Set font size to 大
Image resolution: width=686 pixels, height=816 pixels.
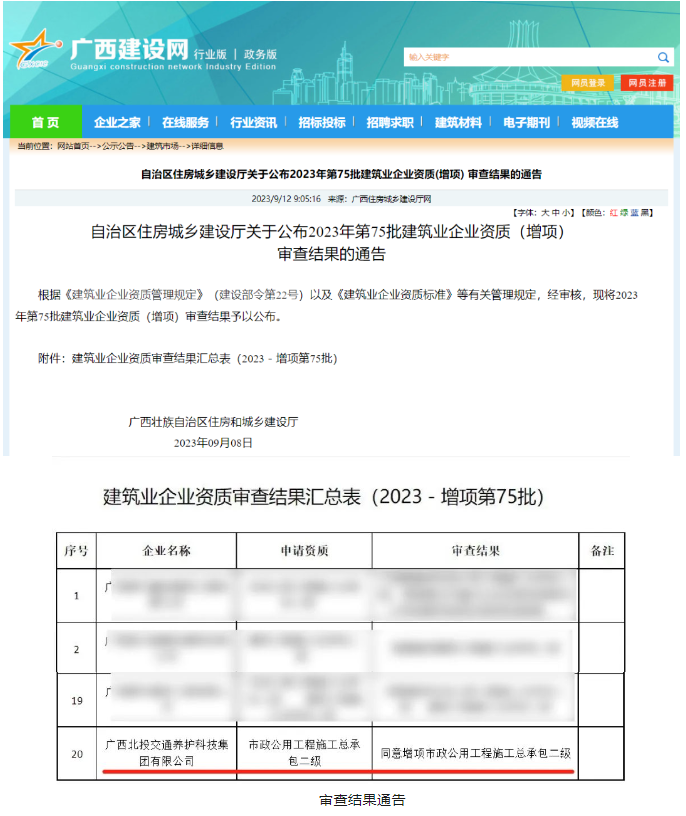tap(546, 212)
